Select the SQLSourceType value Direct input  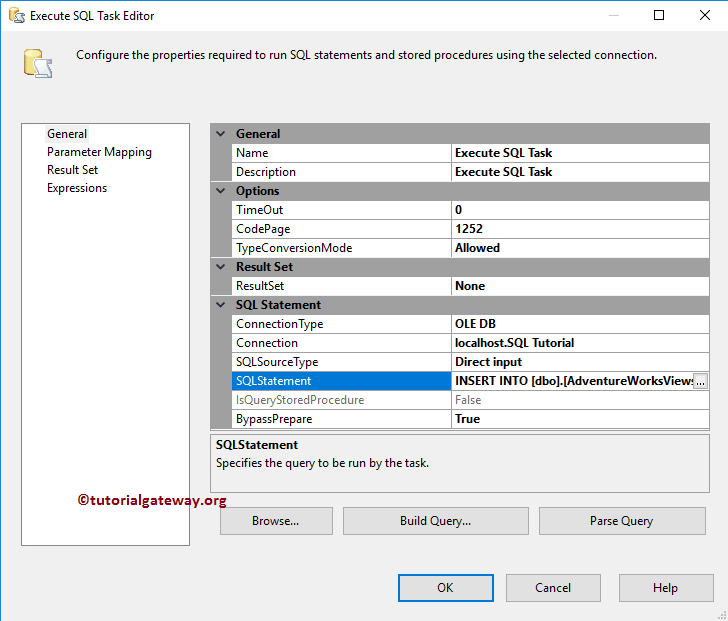tap(580, 362)
